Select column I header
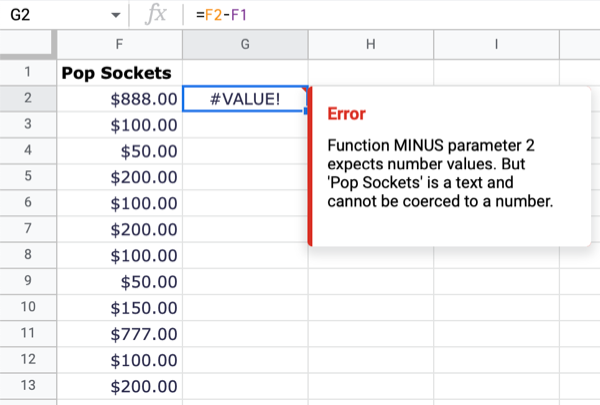The width and height of the screenshot is (600, 405). [x=496, y=45]
